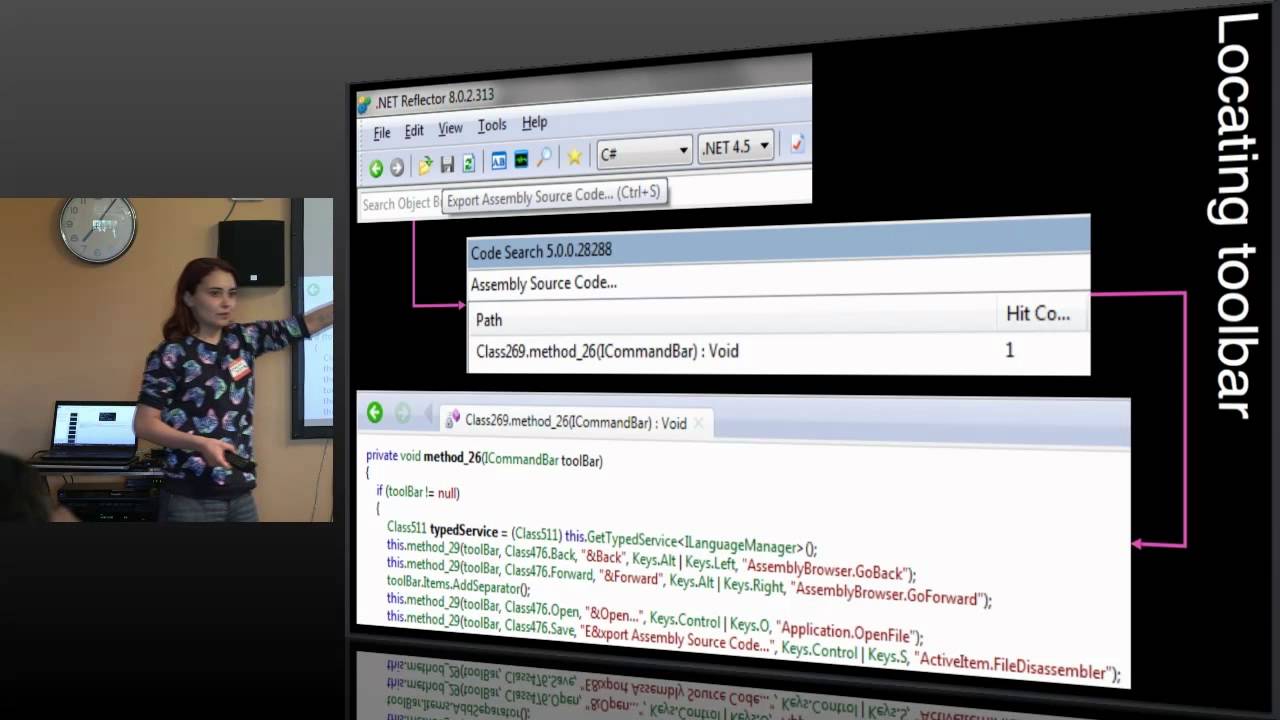Click the "E&xport Assembly Source Code..." string
The height and width of the screenshot is (720, 1280).
click(678, 640)
